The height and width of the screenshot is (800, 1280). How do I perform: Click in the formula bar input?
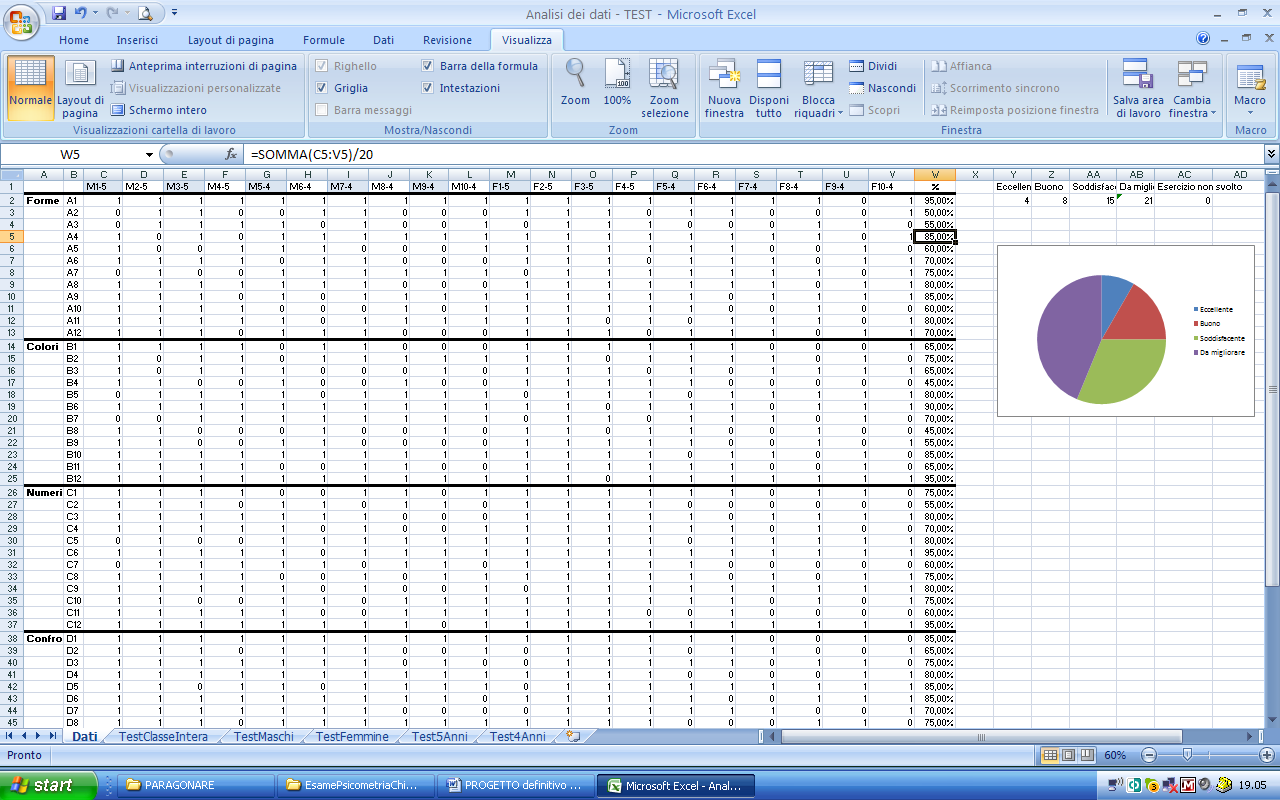pyautogui.click(x=755, y=154)
